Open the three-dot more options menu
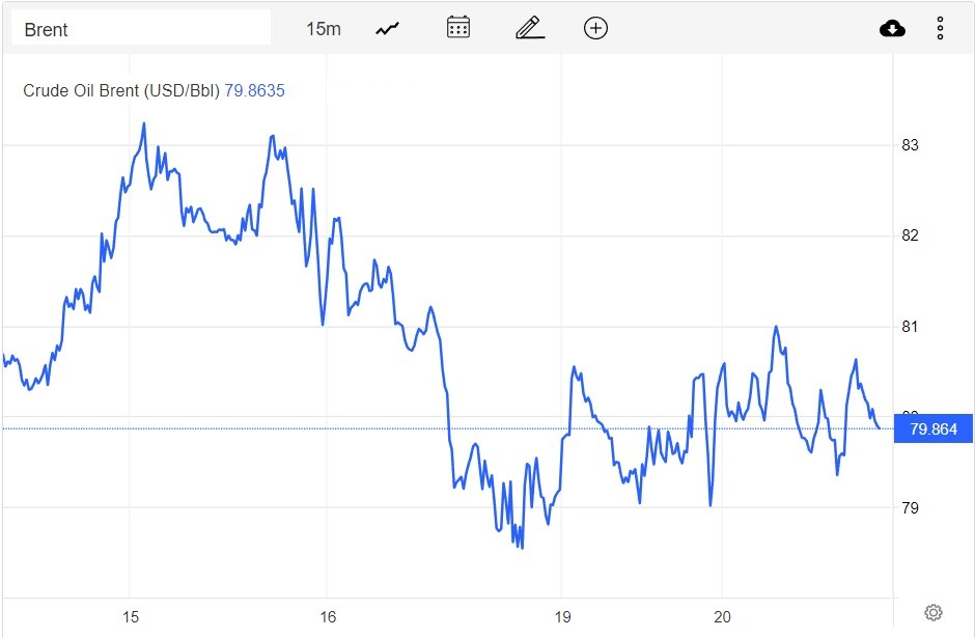The image size is (977, 639). 940,29
